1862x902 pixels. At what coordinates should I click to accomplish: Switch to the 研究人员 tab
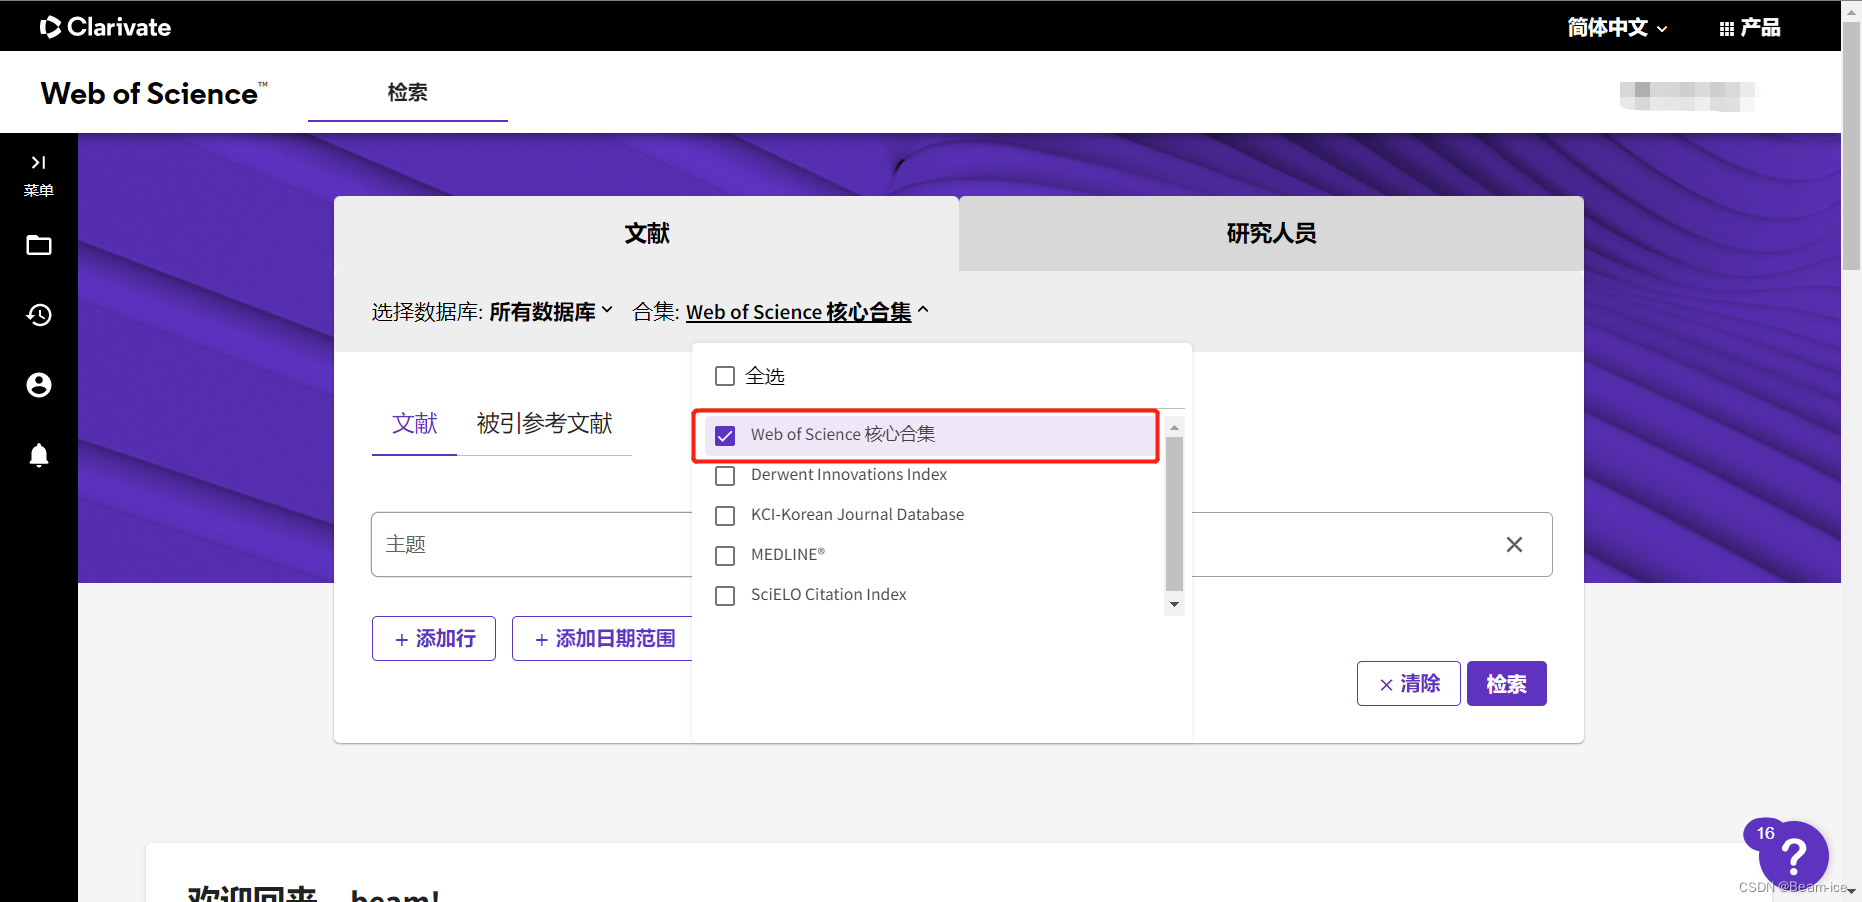coord(1271,233)
